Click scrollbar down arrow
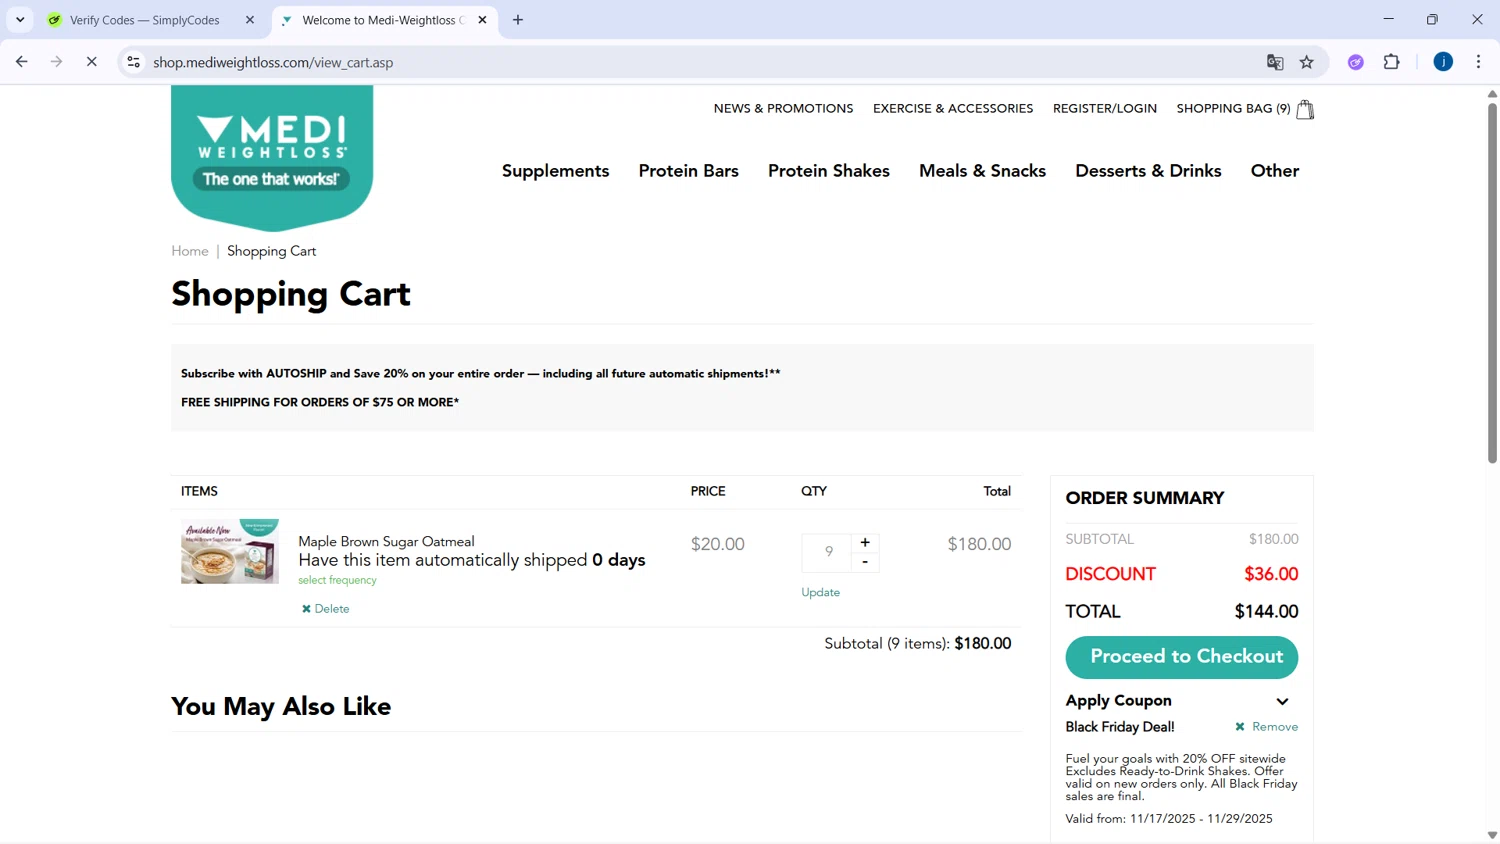This screenshot has height=844, width=1500. (x=1492, y=835)
